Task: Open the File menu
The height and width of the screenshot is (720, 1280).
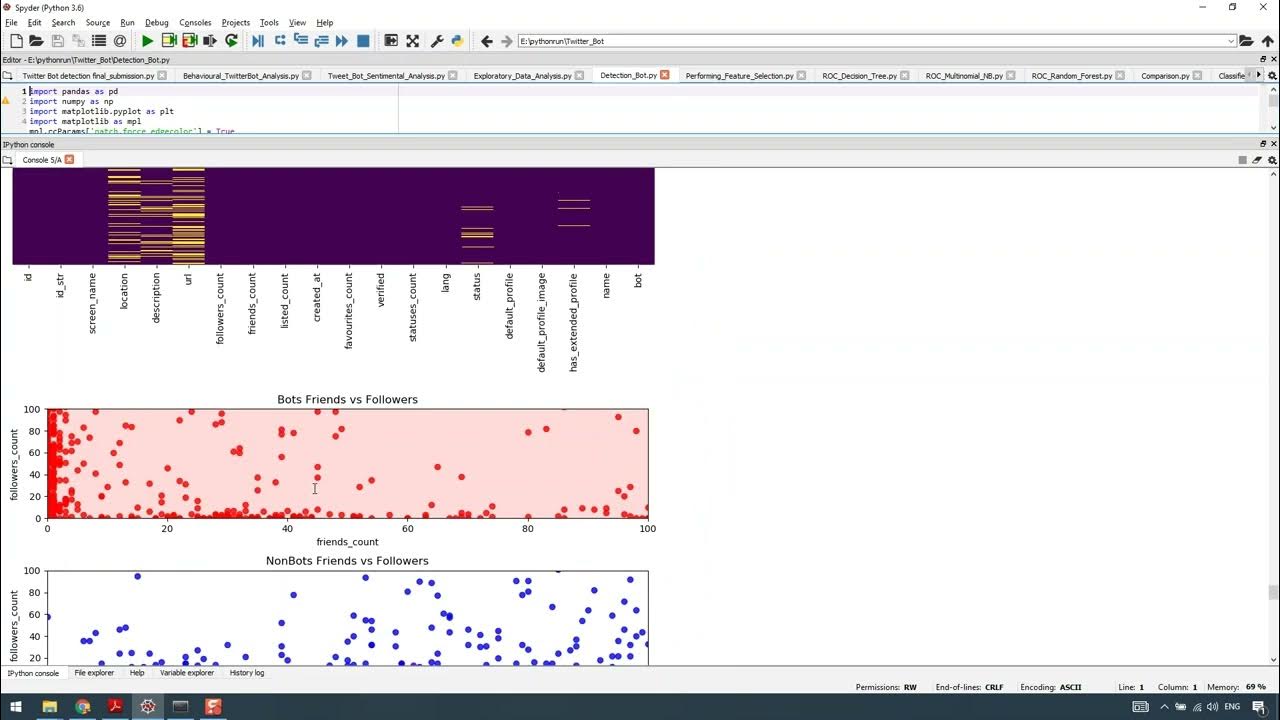Action: pyautogui.click(x=11, y=22)
